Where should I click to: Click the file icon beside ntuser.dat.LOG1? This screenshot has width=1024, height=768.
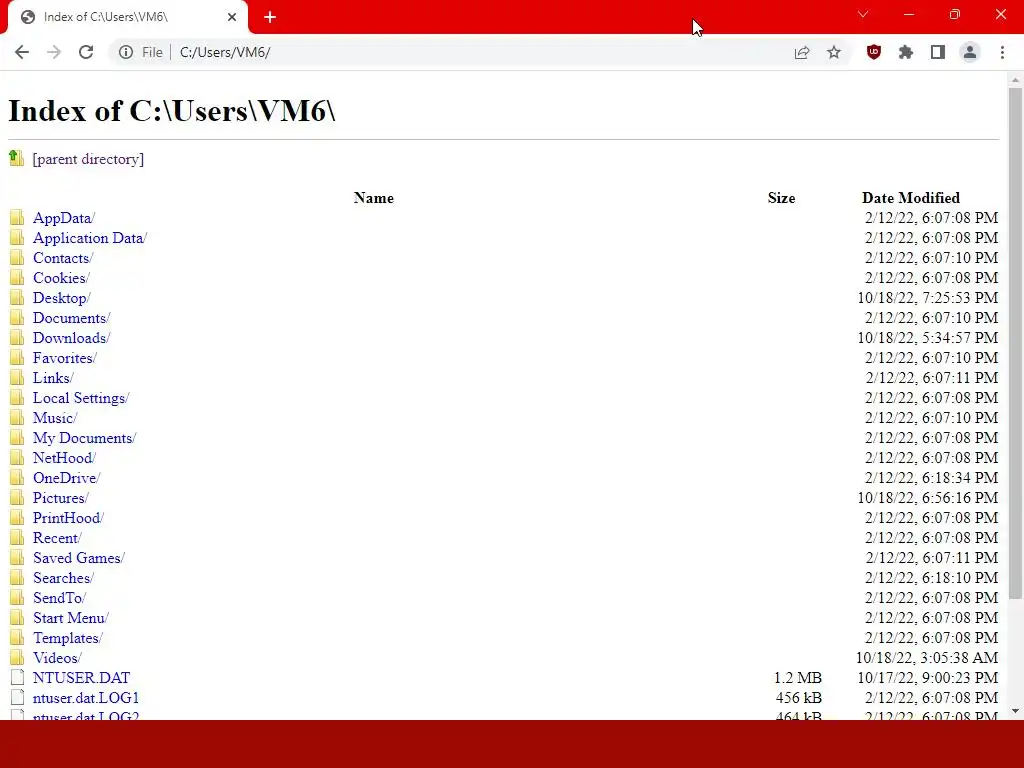pyautogui.click(x=18, y=697)
